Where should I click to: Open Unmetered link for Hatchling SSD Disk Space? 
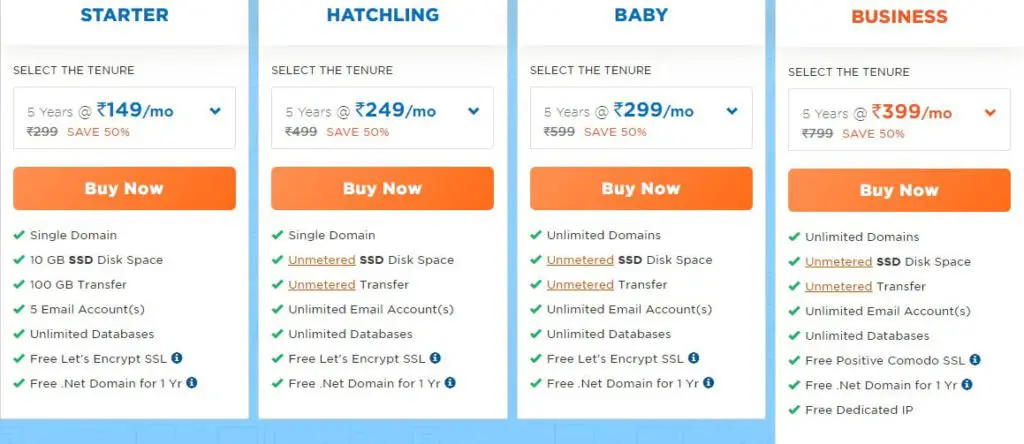tap(322, 260)
